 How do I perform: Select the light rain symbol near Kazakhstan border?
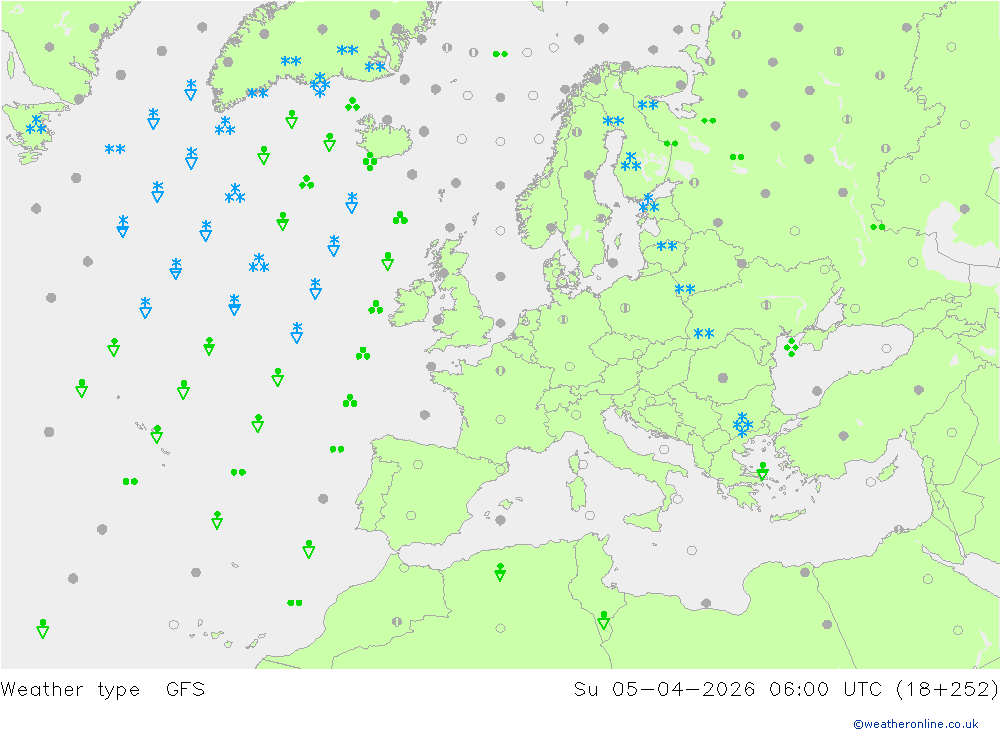pyautogui.click(x=878, y=226)
